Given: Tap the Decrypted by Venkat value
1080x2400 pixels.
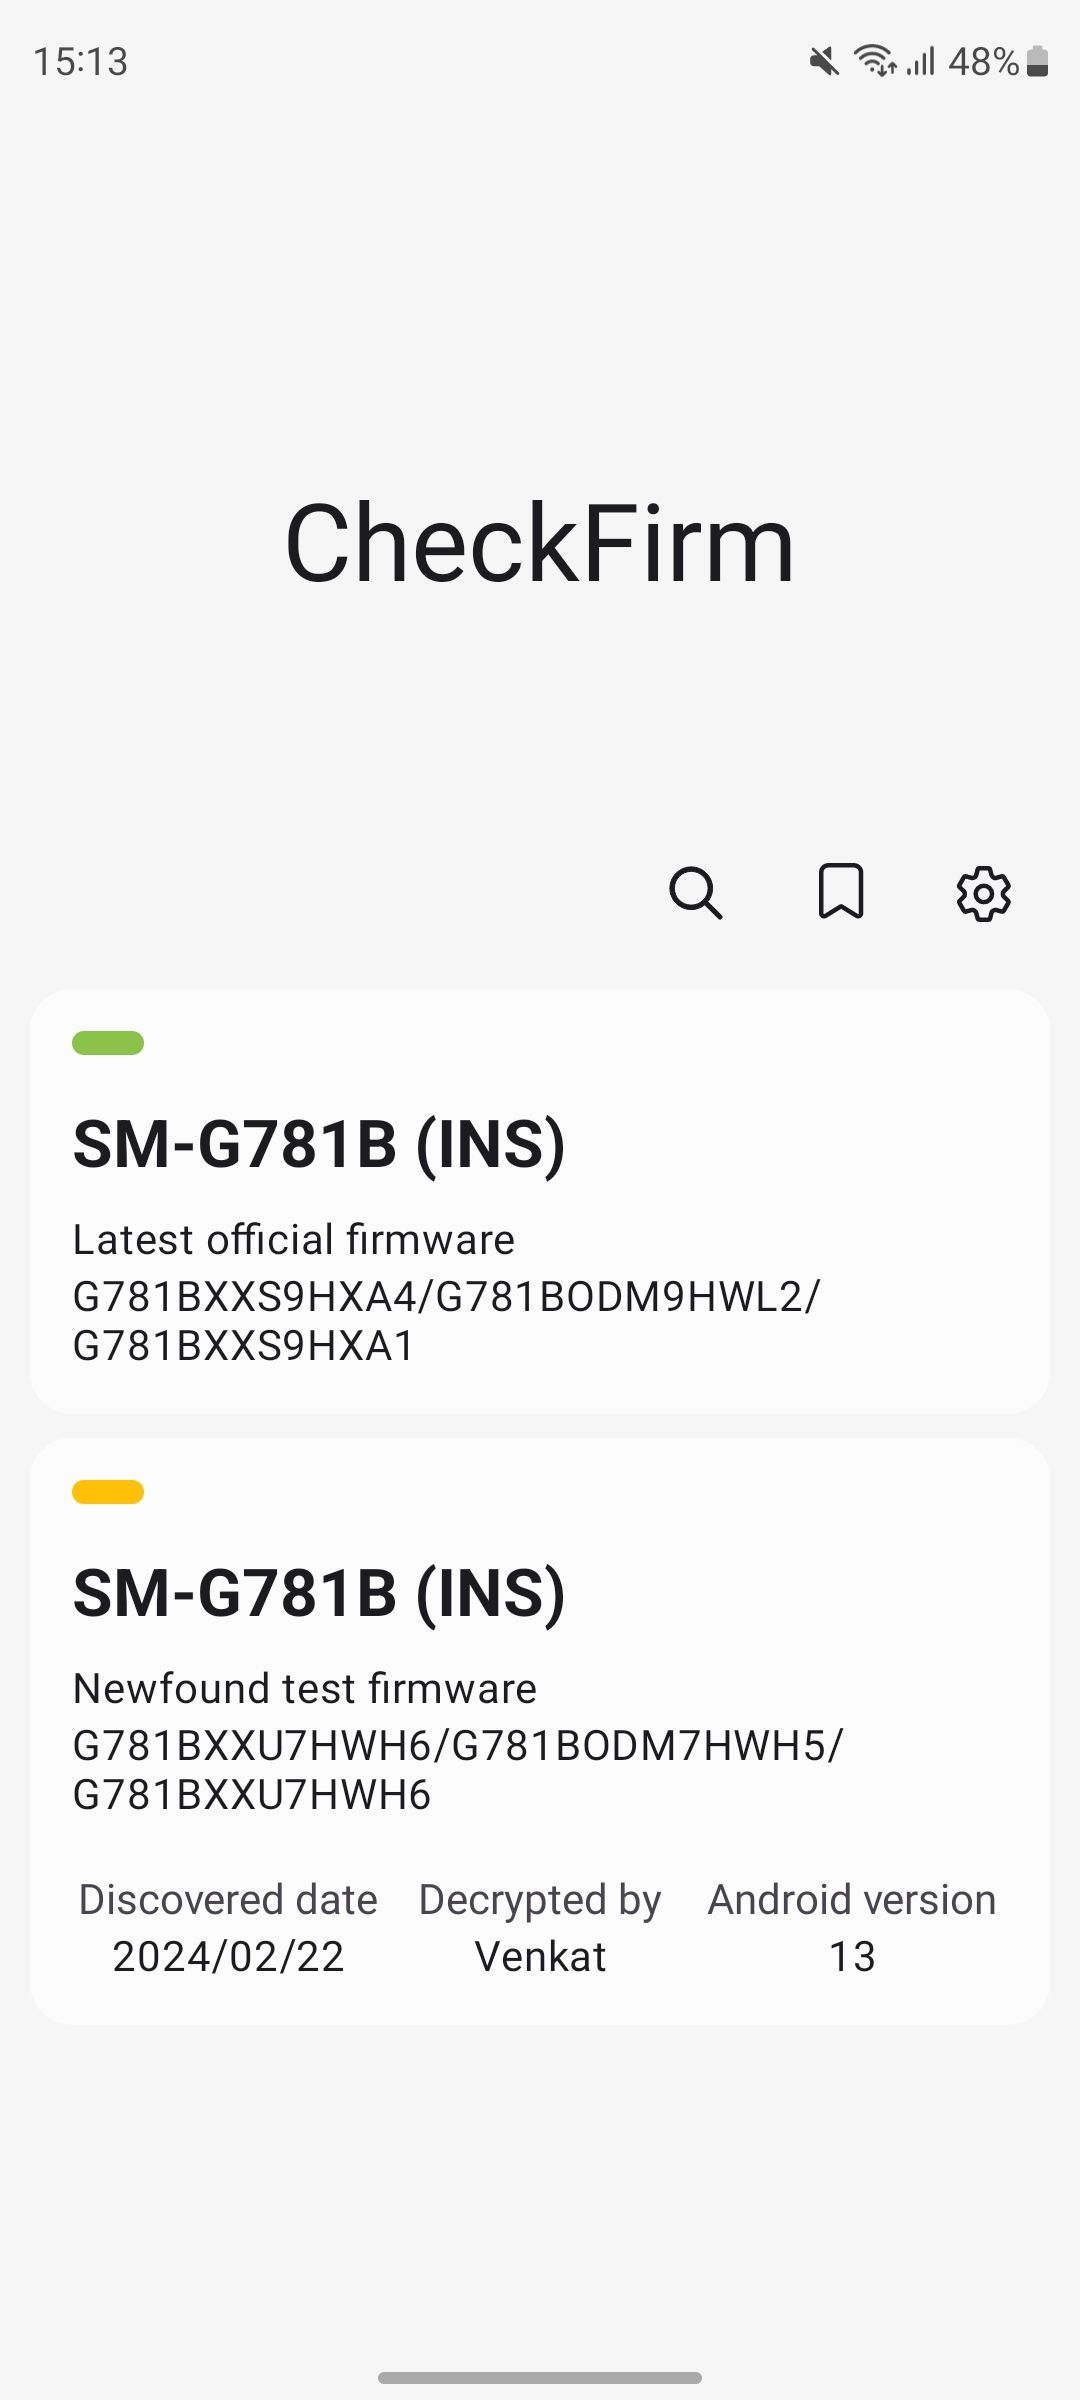Looking at the screenshot, I should [x=540, y=1956].
